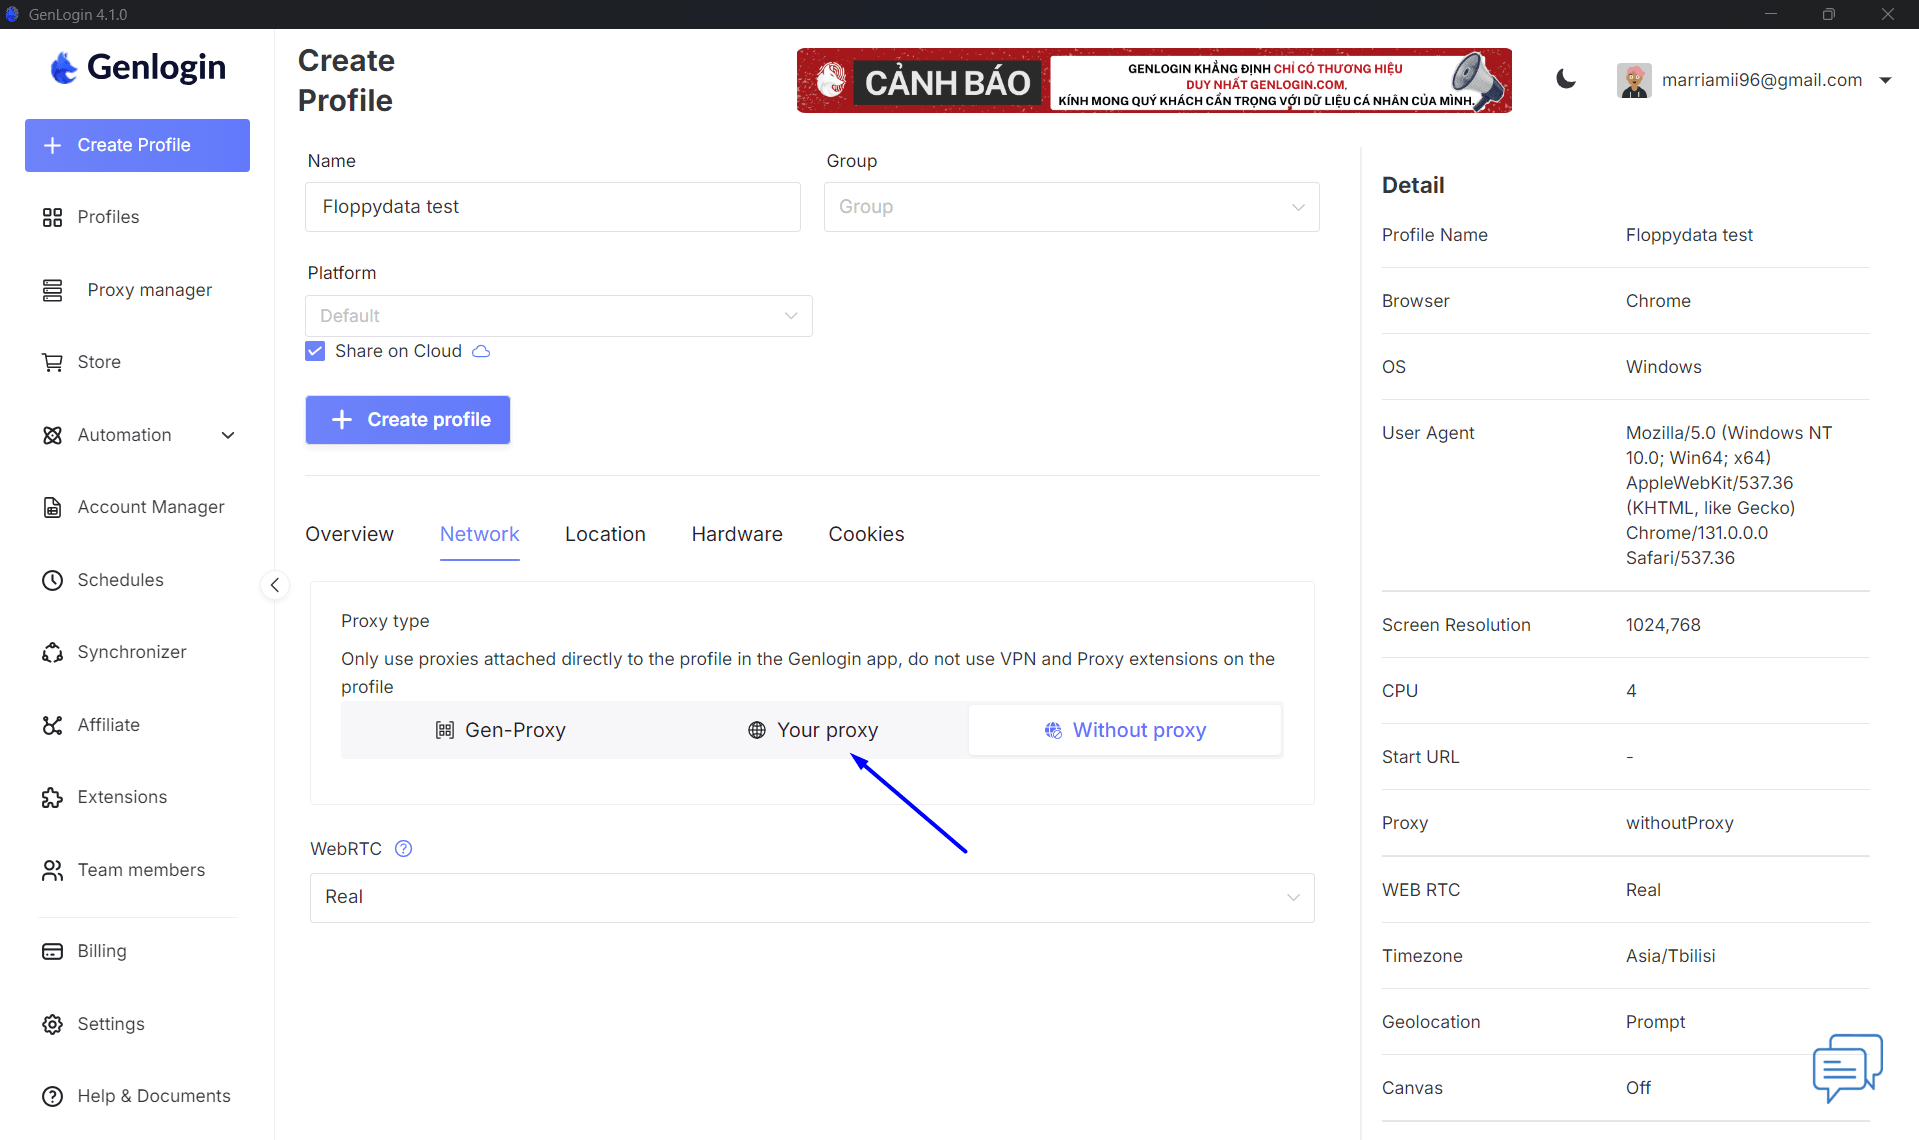The height and width of the screenshot is (1140, 1919).
Task: Click the Genlogin logo
Action: click(x=138, y=67)
